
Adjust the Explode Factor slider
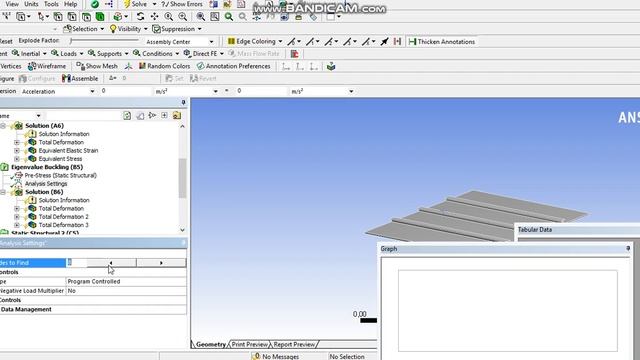(x=104, y=41)
